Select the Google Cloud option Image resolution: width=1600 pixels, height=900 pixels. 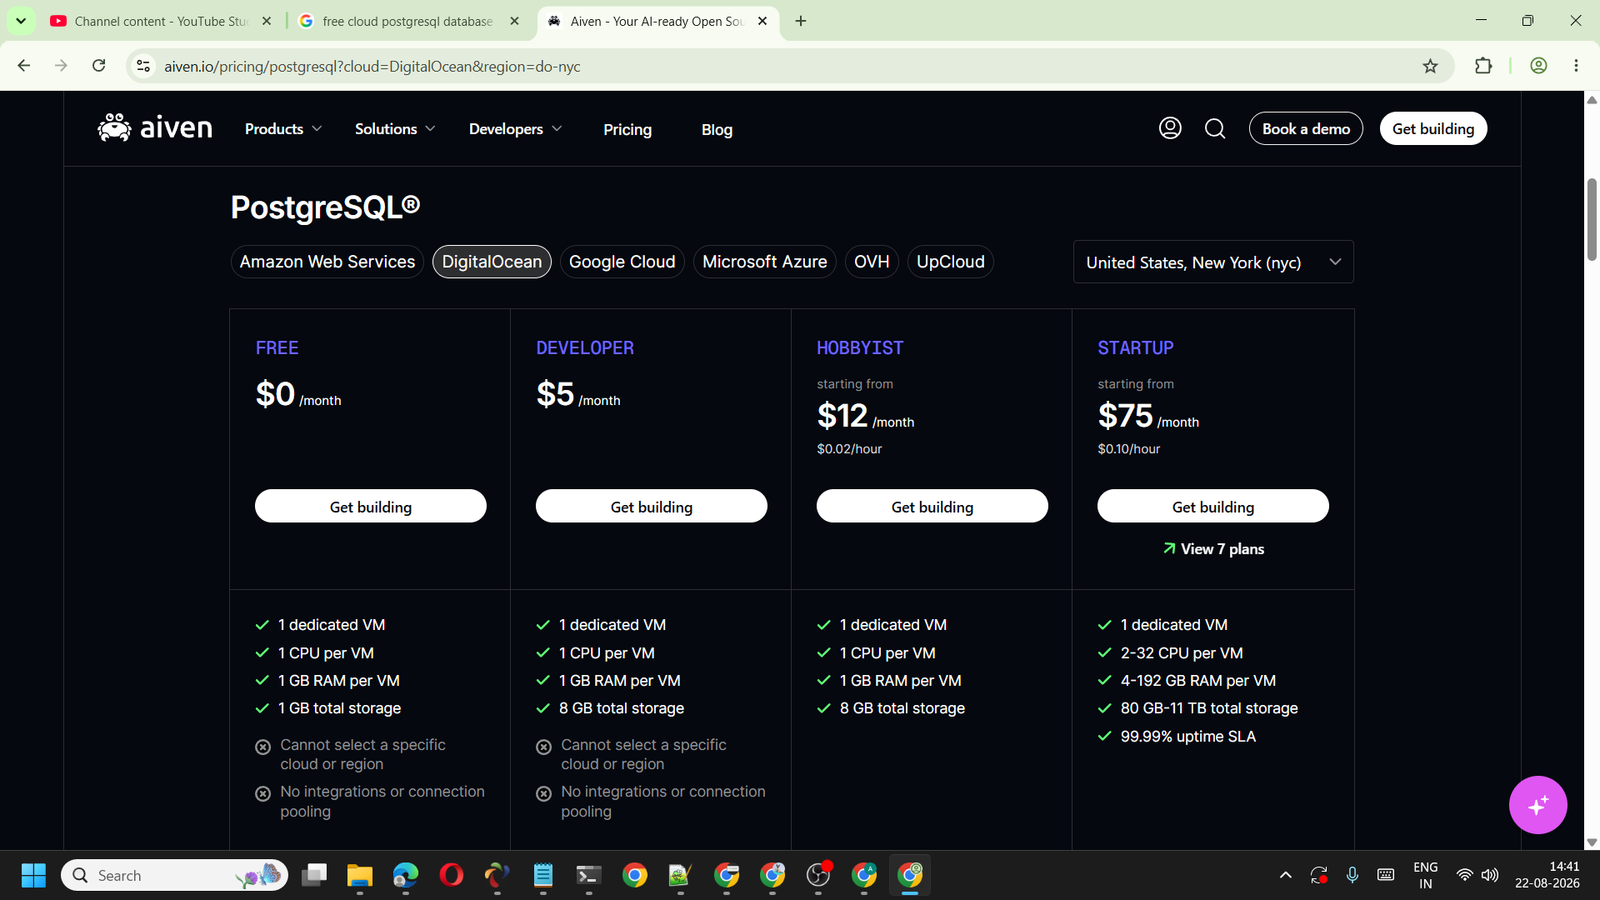622,262
